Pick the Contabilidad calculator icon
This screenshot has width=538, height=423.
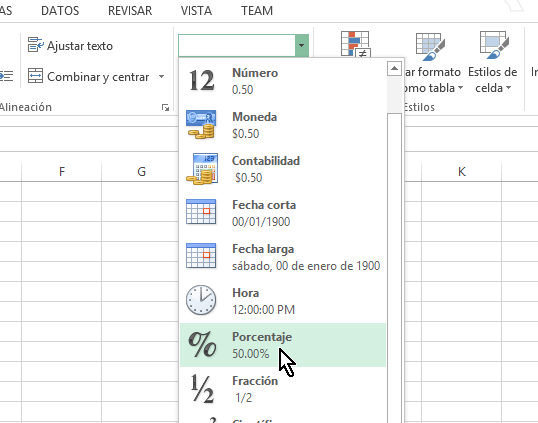point(202,169)
